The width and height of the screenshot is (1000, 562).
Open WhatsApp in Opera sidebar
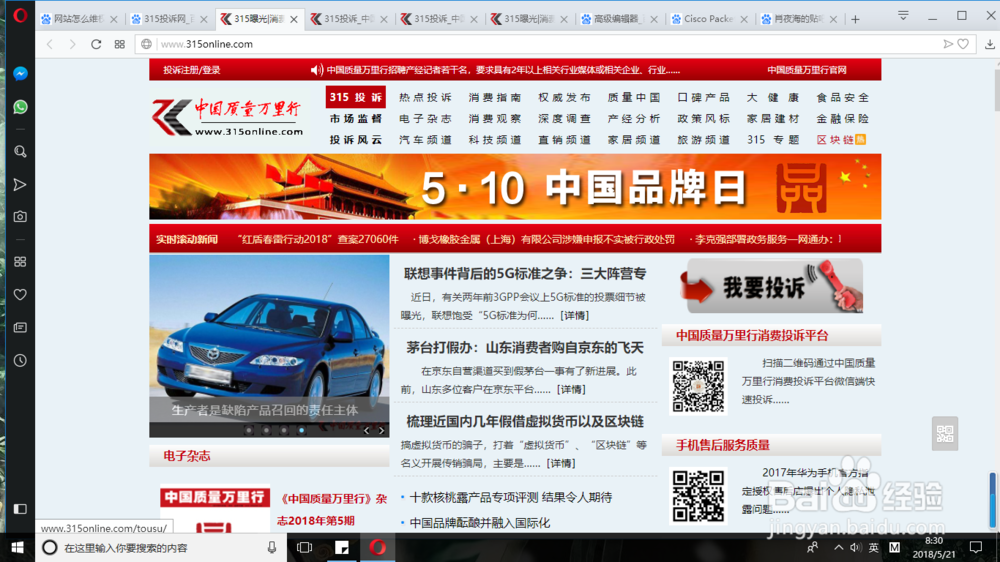20,107
